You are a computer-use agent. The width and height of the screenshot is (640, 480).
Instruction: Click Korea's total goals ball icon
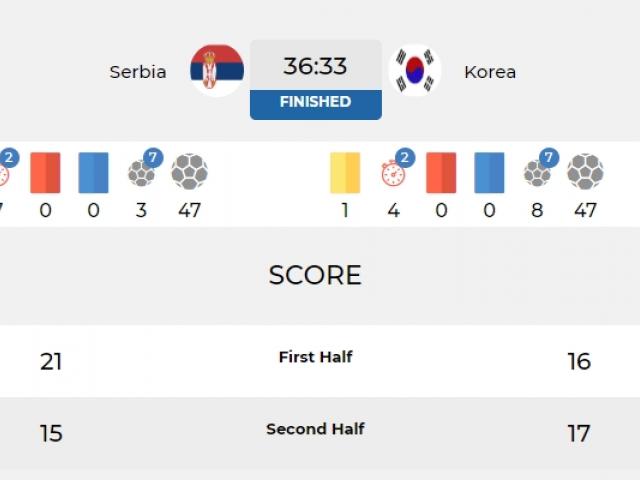click(x=586, y=171)
